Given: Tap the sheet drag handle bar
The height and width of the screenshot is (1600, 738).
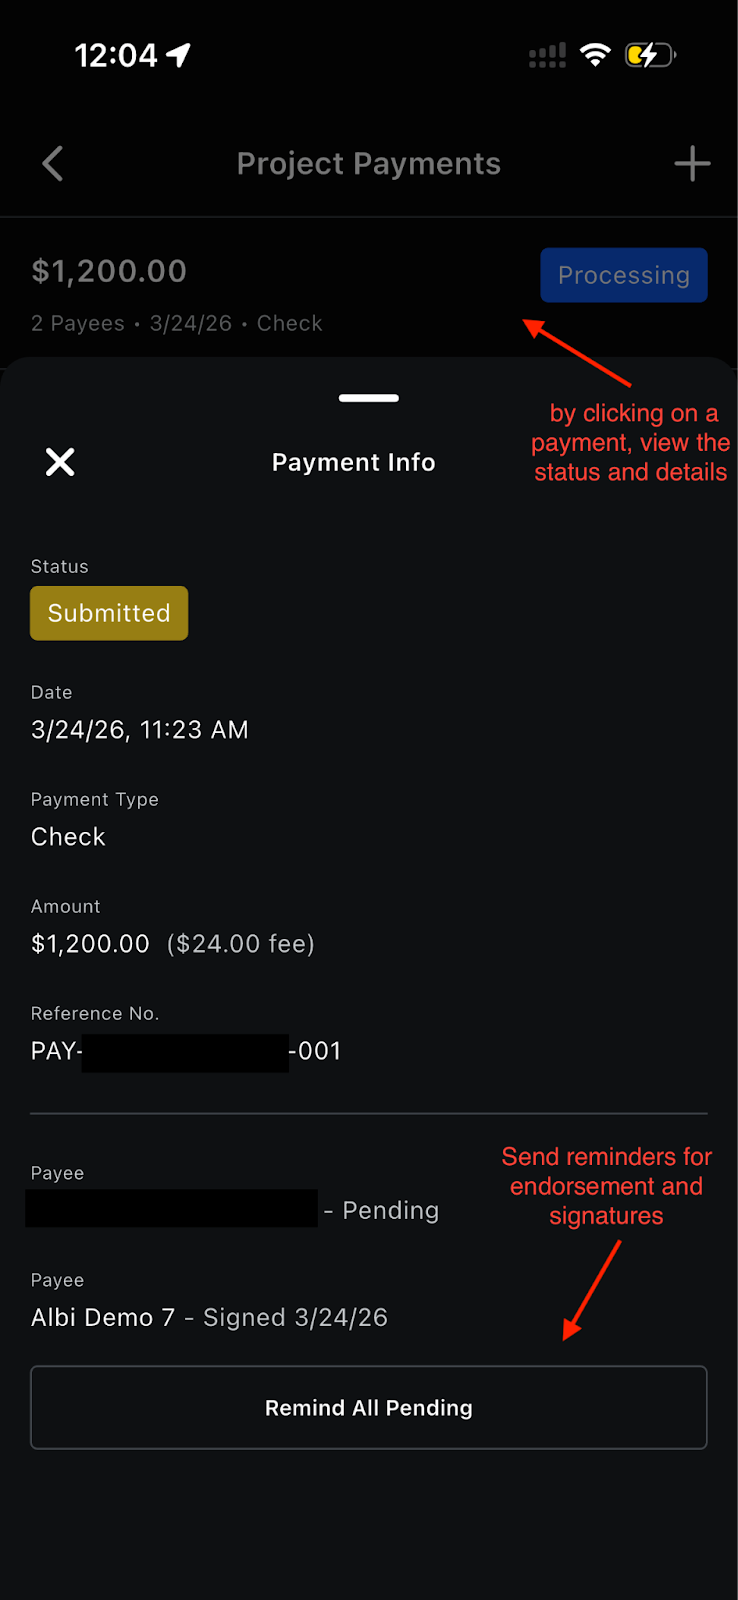Looking at the screenshot, I should pos(369,398).
